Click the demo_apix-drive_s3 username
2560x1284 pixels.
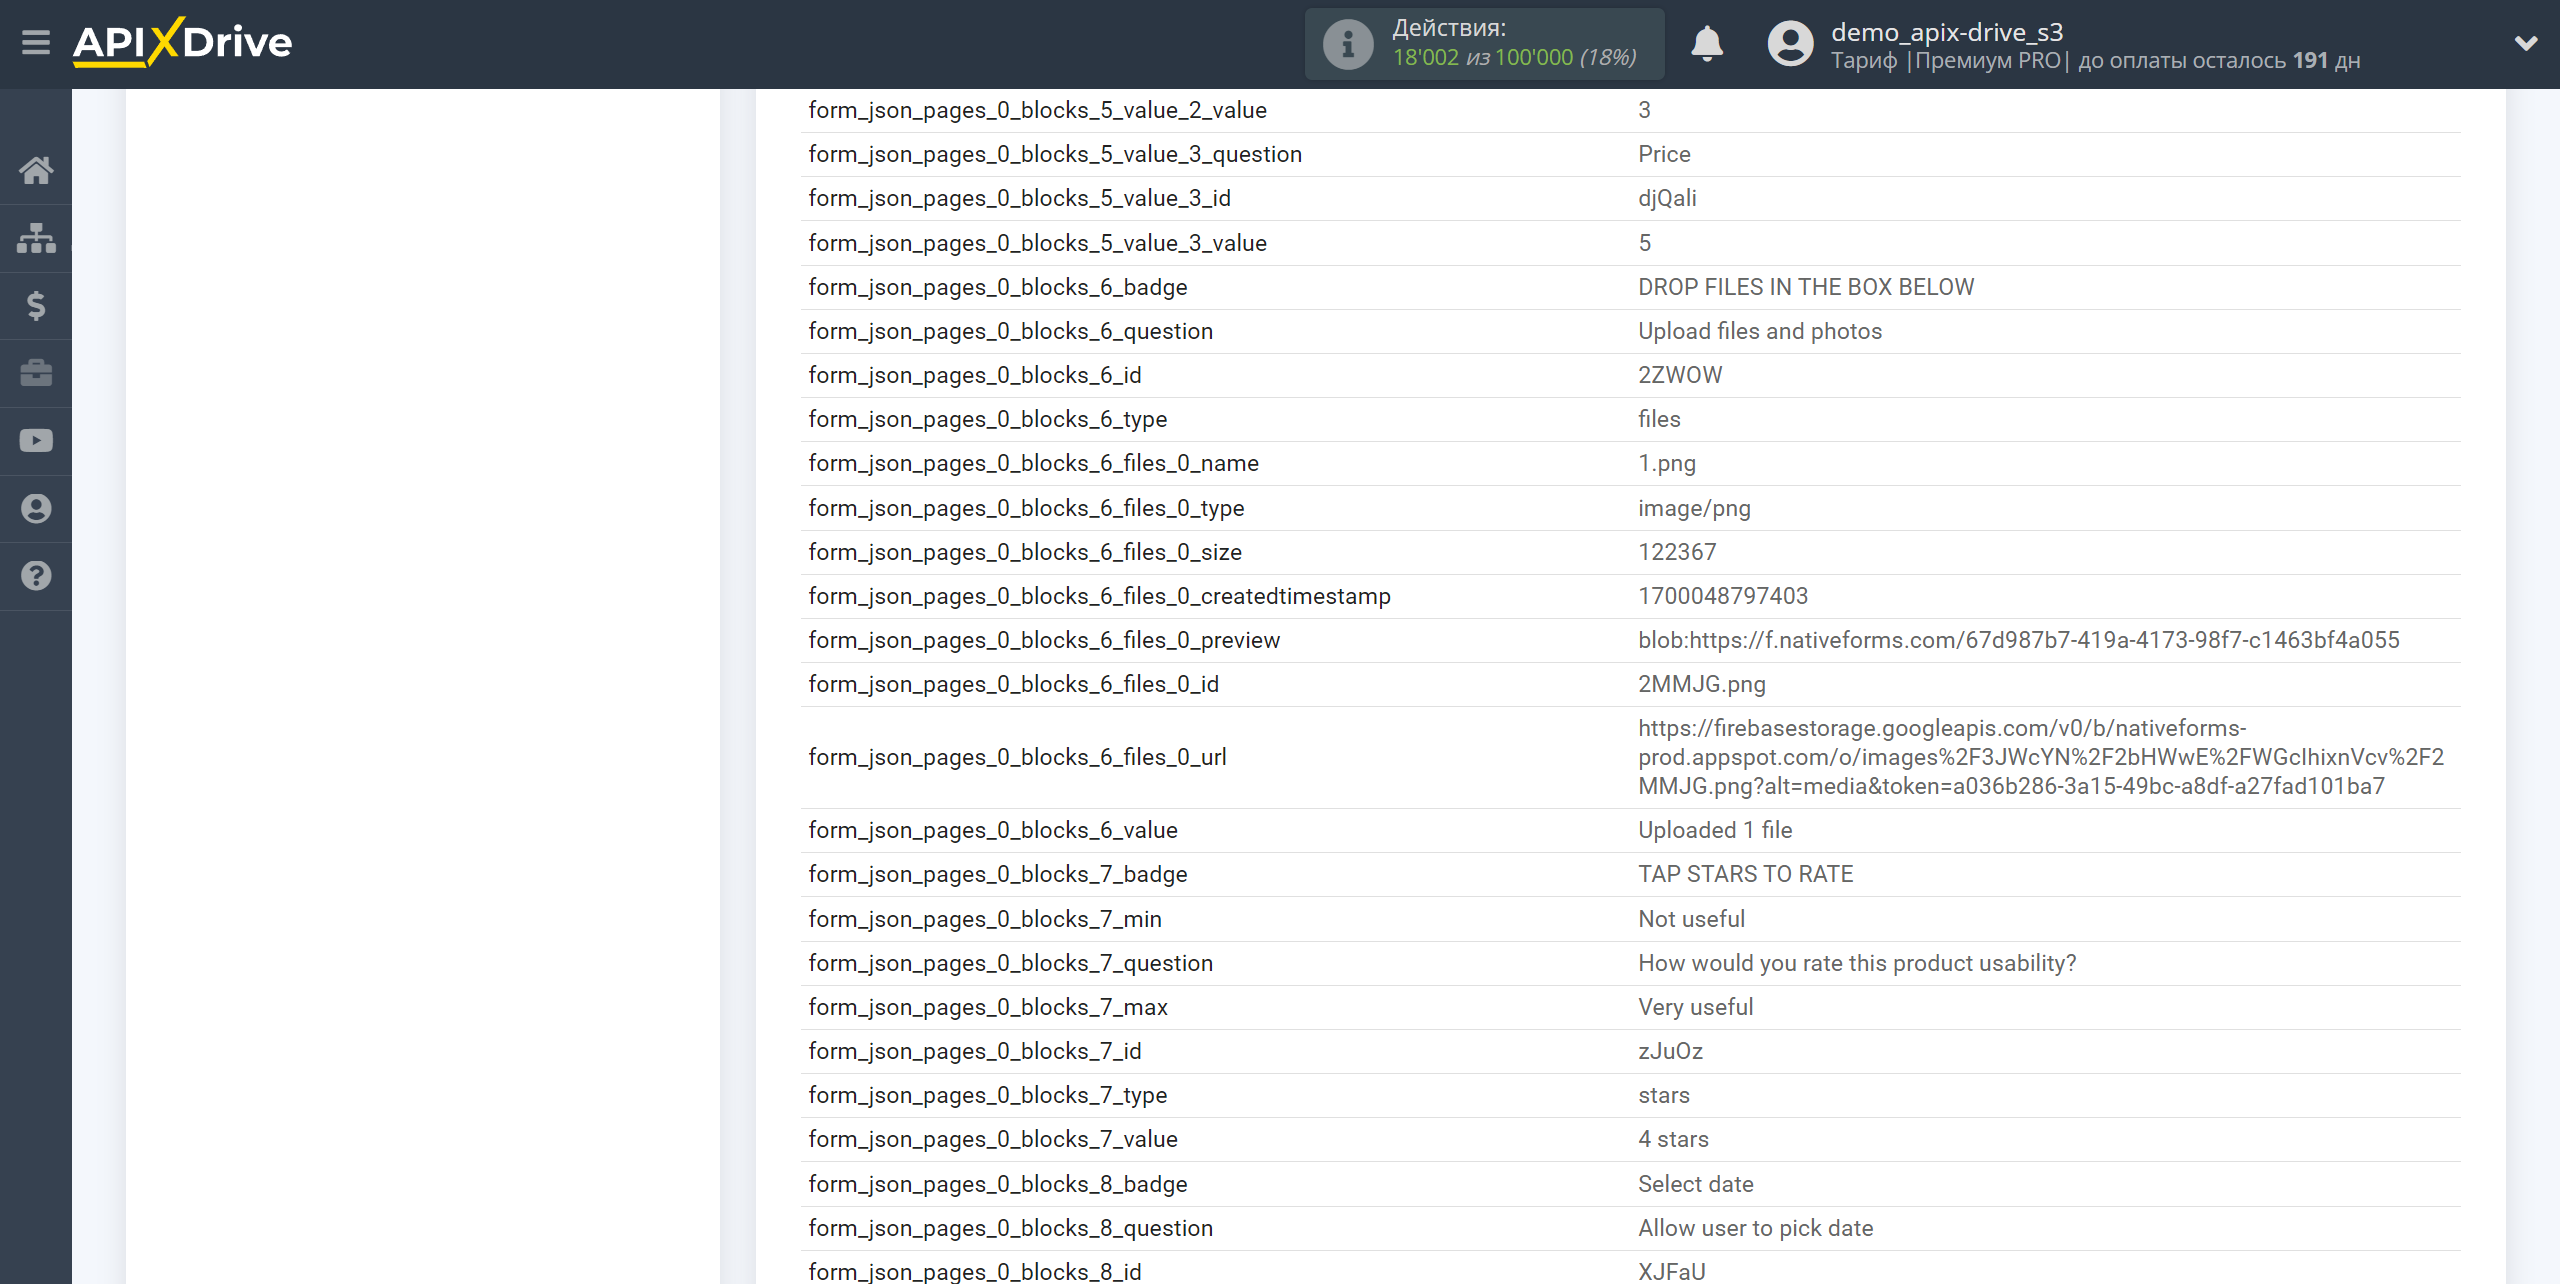tap(1947, 32)
